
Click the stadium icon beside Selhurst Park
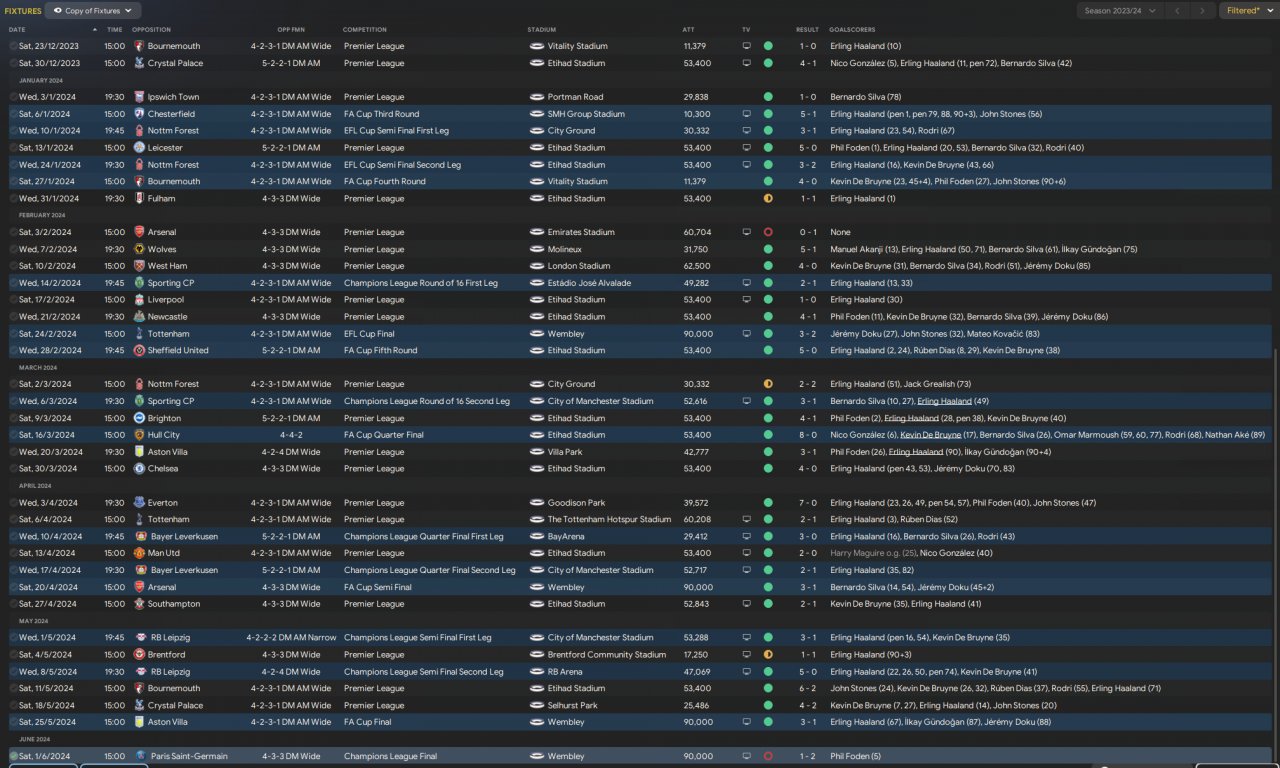pos(537,705)
